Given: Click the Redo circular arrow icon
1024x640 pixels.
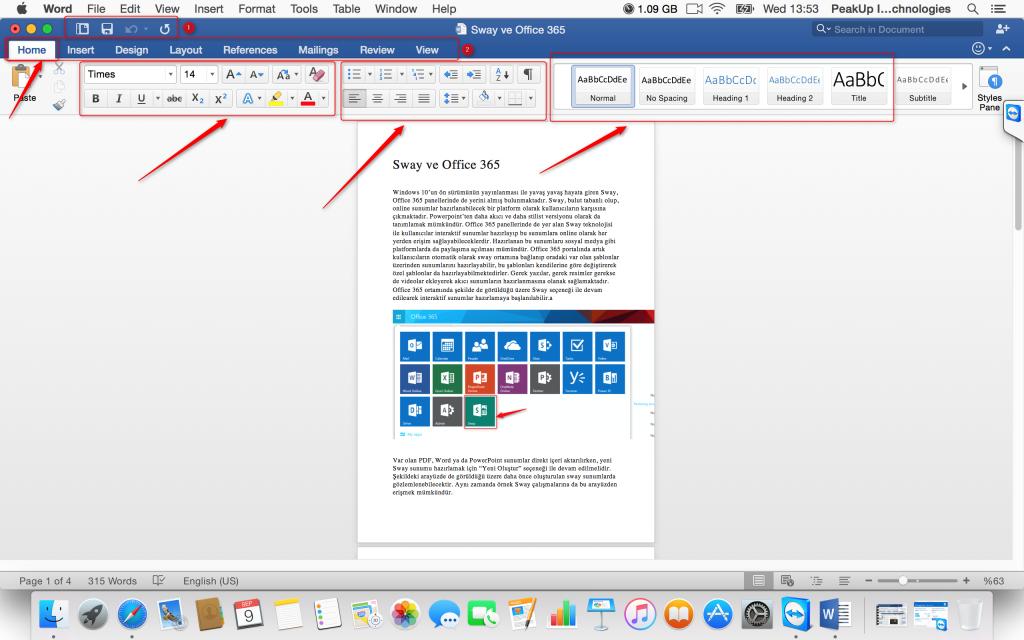Looking at the screenshot, I should [165, 29].
